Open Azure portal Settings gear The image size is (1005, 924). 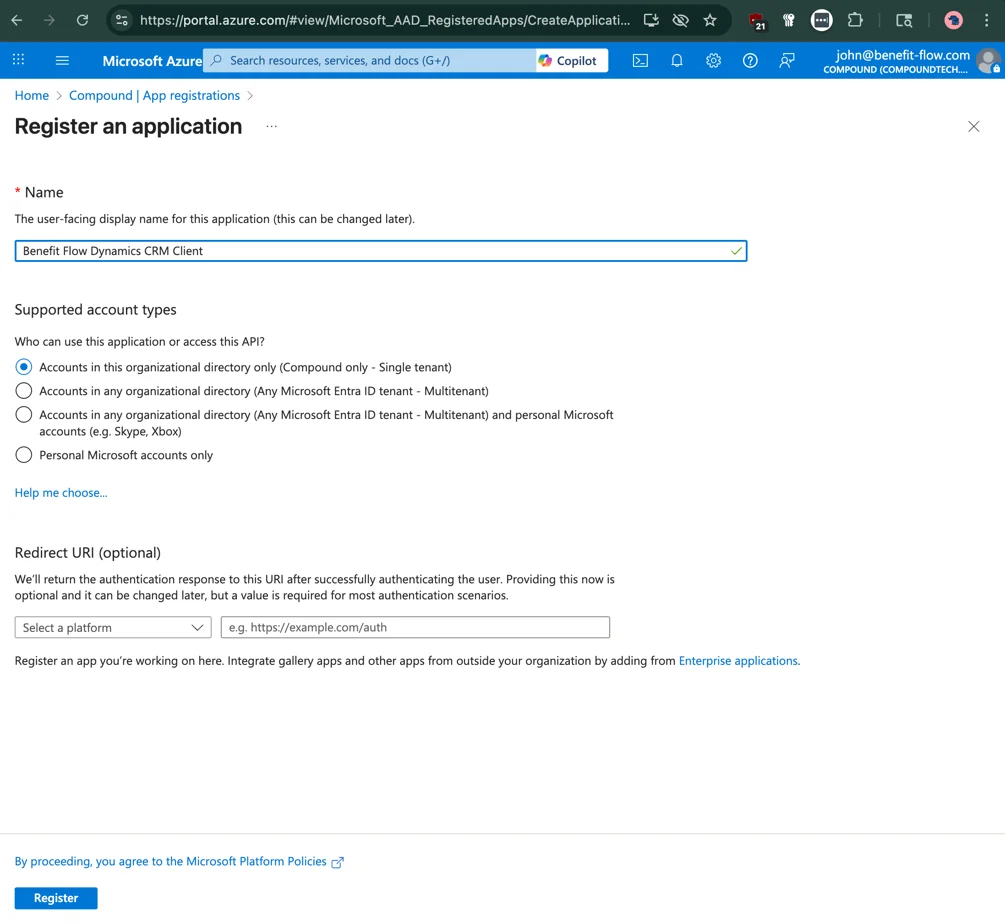pyautogui.click(x=713, y=60)
